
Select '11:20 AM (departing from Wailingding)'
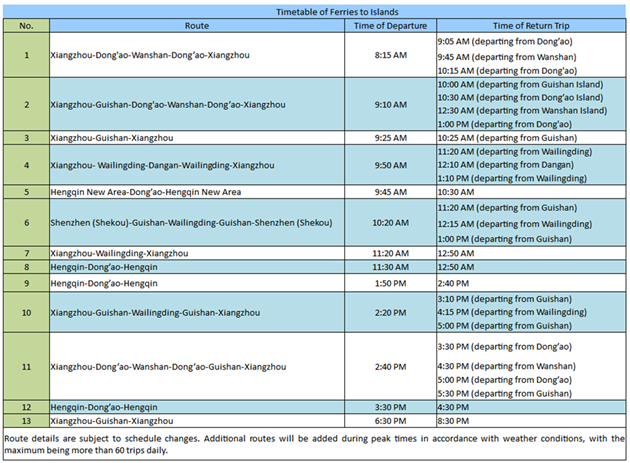pos(515,152)
